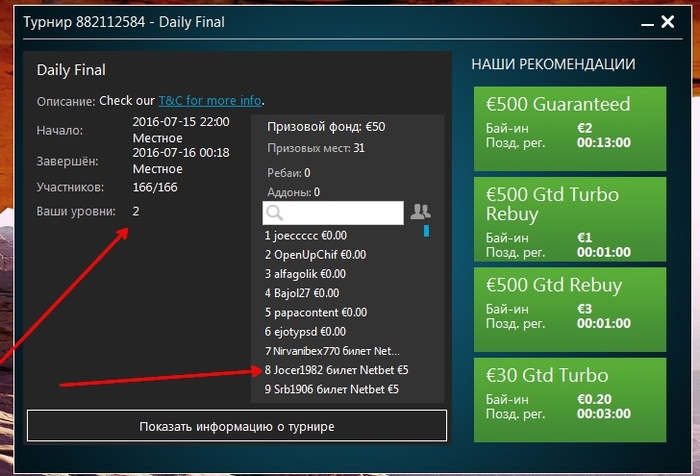Open the €30 Gtd Turbo tournament card
The image size is (700, 476).
click(570, 400)
